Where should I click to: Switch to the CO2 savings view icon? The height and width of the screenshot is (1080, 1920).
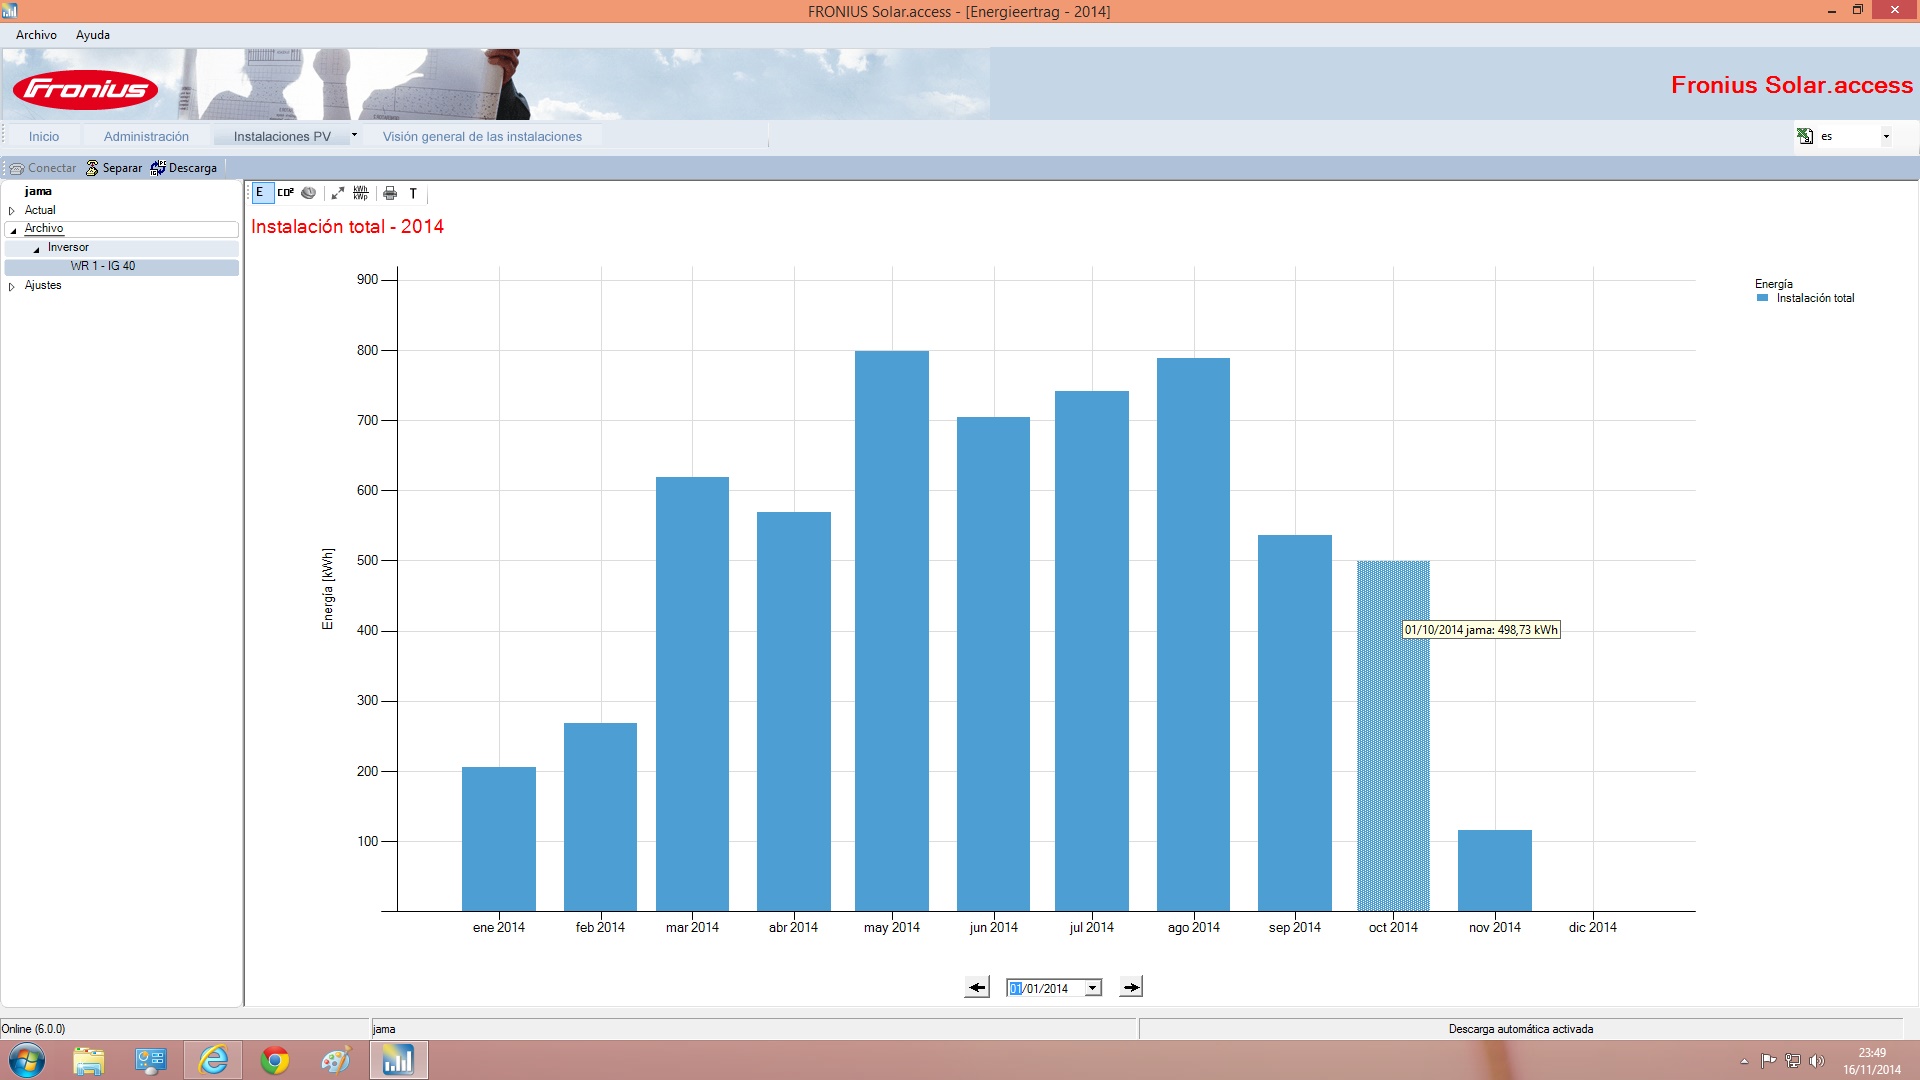285,193
